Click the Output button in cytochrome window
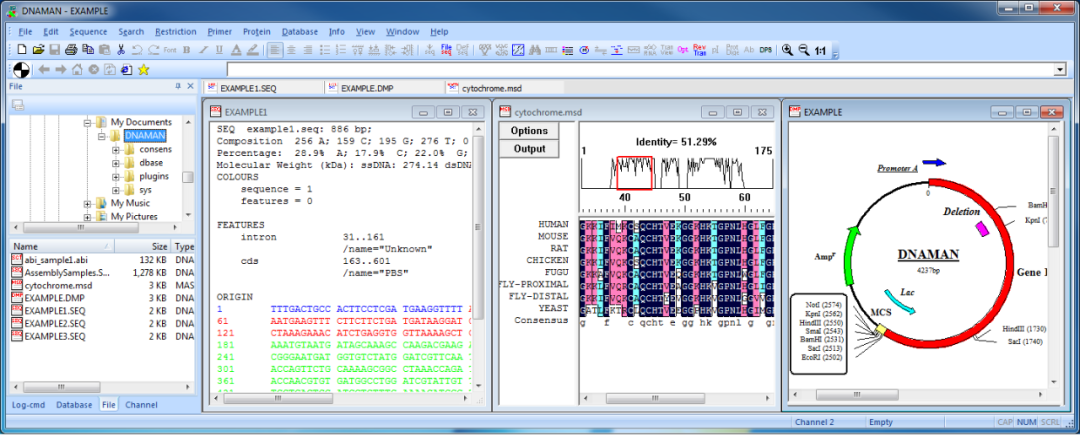This screenshot has height=436, width=1080. pos(529,149)
